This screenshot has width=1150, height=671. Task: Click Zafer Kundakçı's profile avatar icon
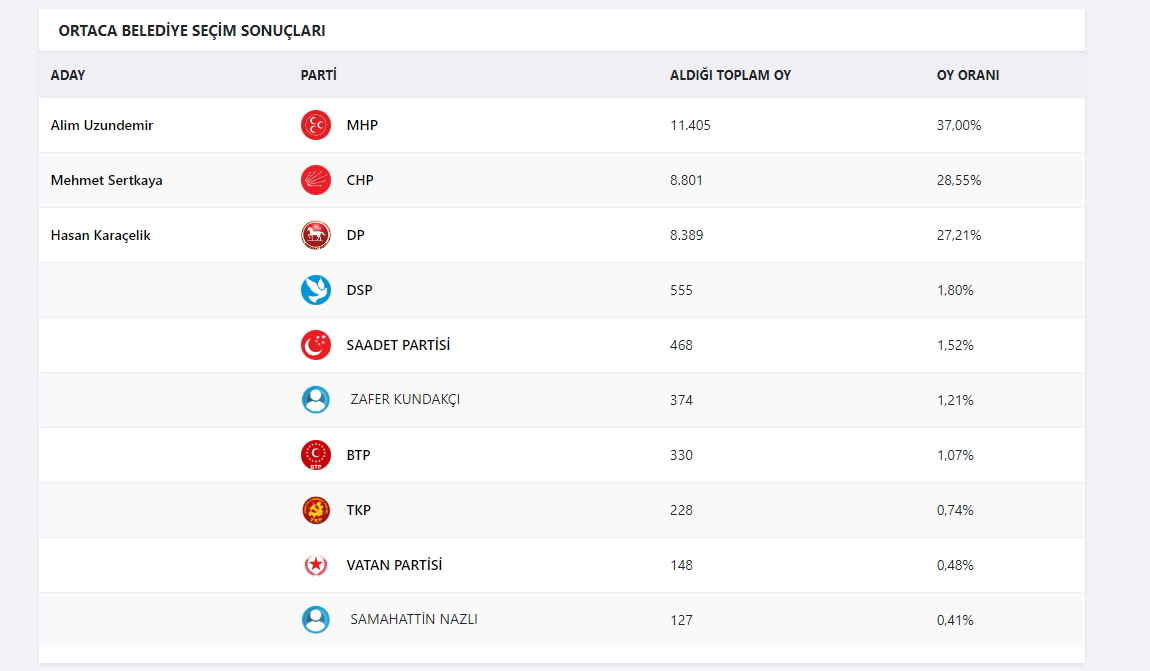pyautogui.click(x=316, y=400)
